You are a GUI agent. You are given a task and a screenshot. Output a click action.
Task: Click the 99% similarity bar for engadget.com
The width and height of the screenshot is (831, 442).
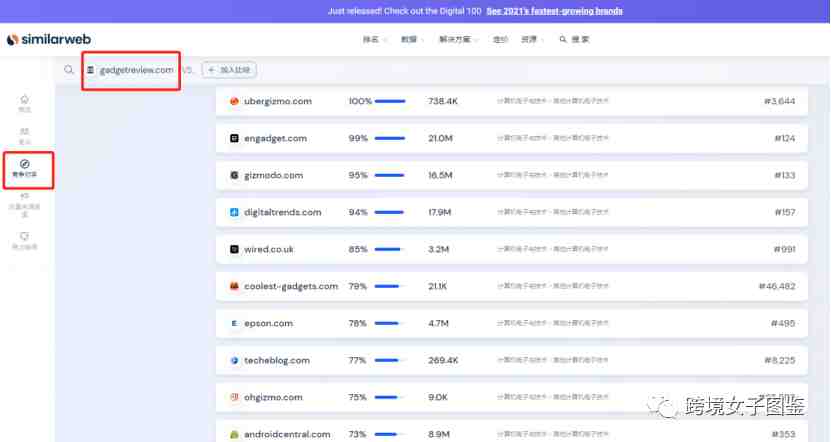pos(390,138)
